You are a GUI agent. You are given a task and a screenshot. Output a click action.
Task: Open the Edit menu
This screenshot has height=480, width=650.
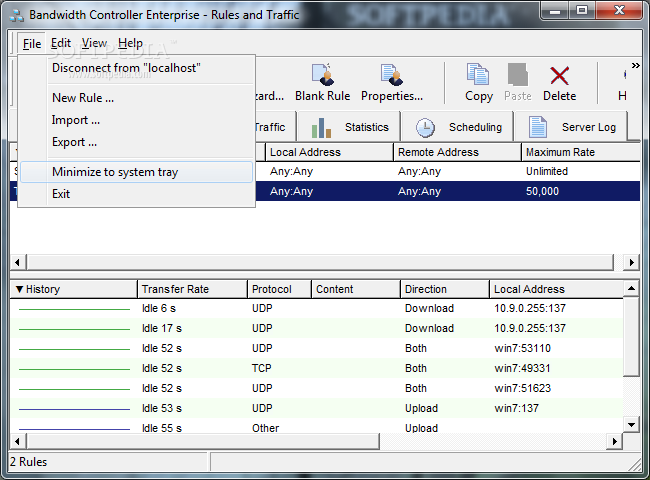[x=61, y=43]
